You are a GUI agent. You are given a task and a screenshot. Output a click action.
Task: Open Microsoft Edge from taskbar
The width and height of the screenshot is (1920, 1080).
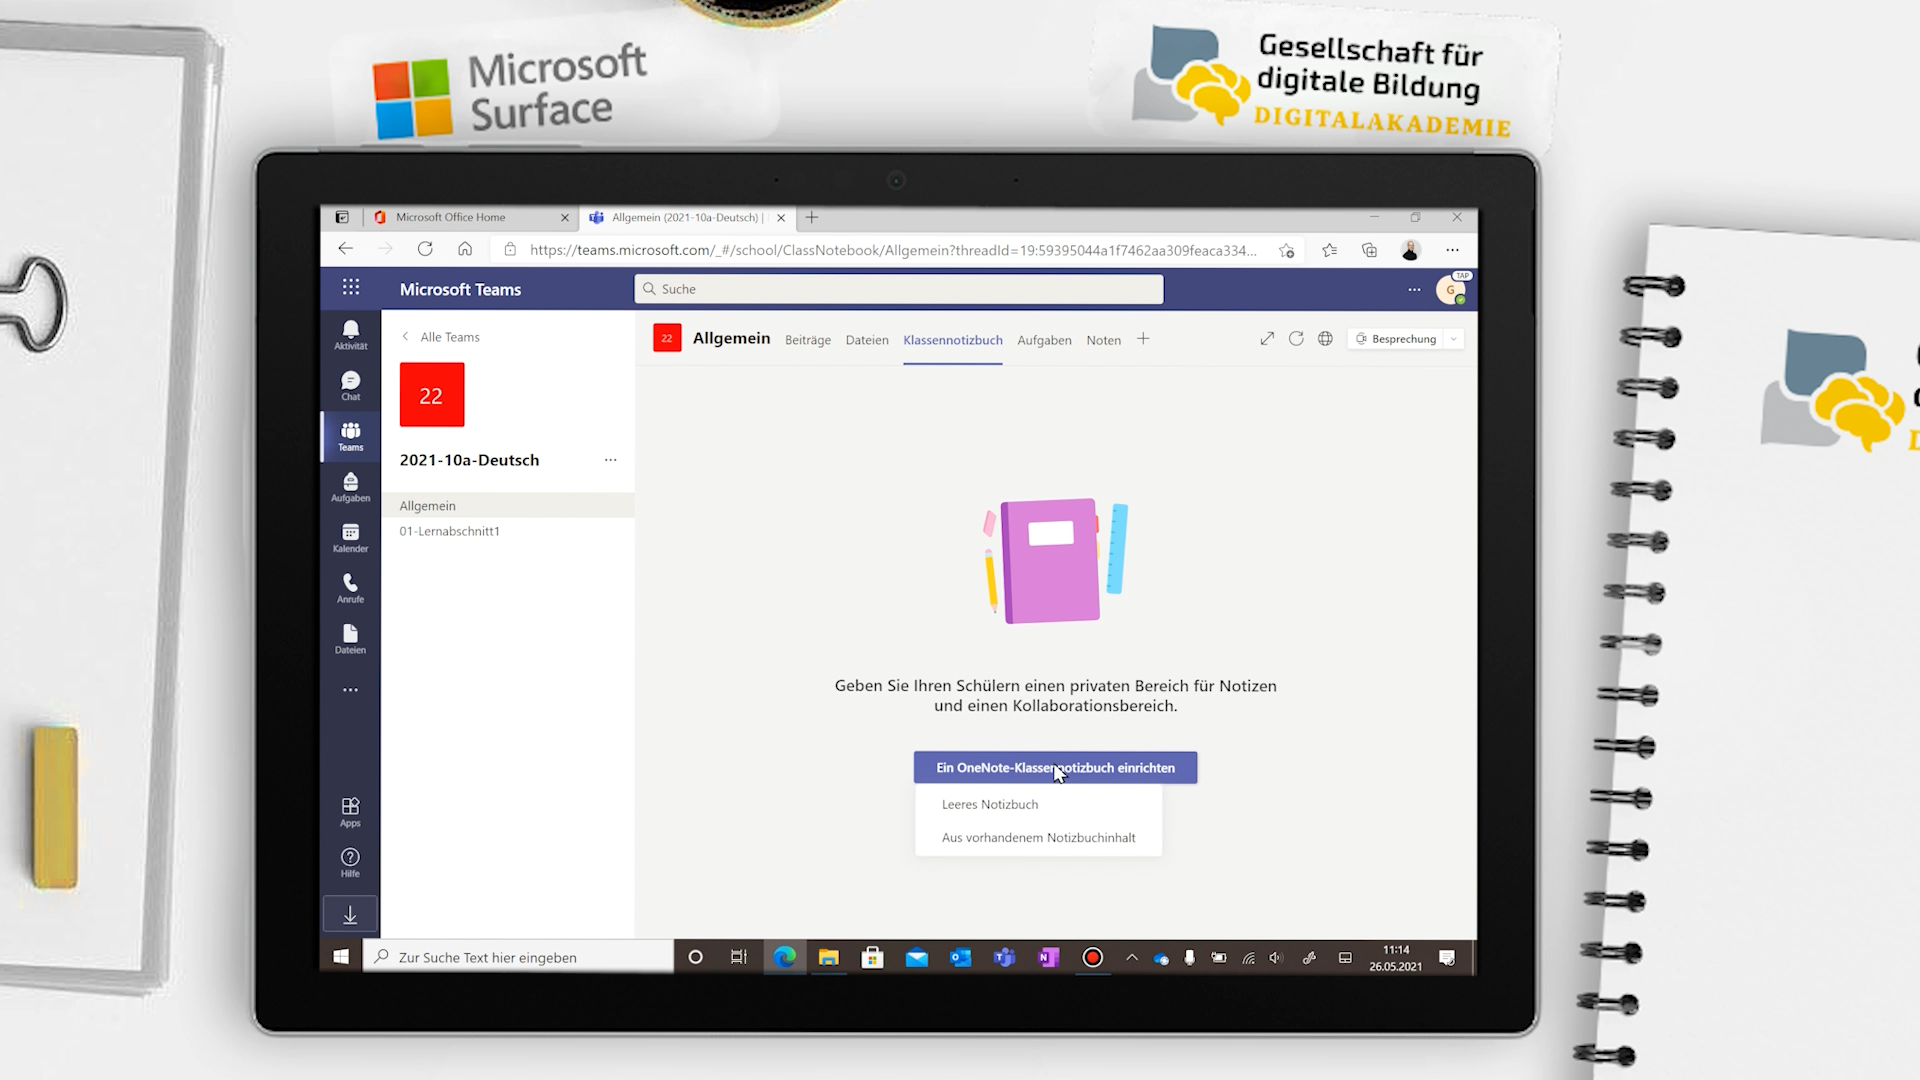coord(785,958)
